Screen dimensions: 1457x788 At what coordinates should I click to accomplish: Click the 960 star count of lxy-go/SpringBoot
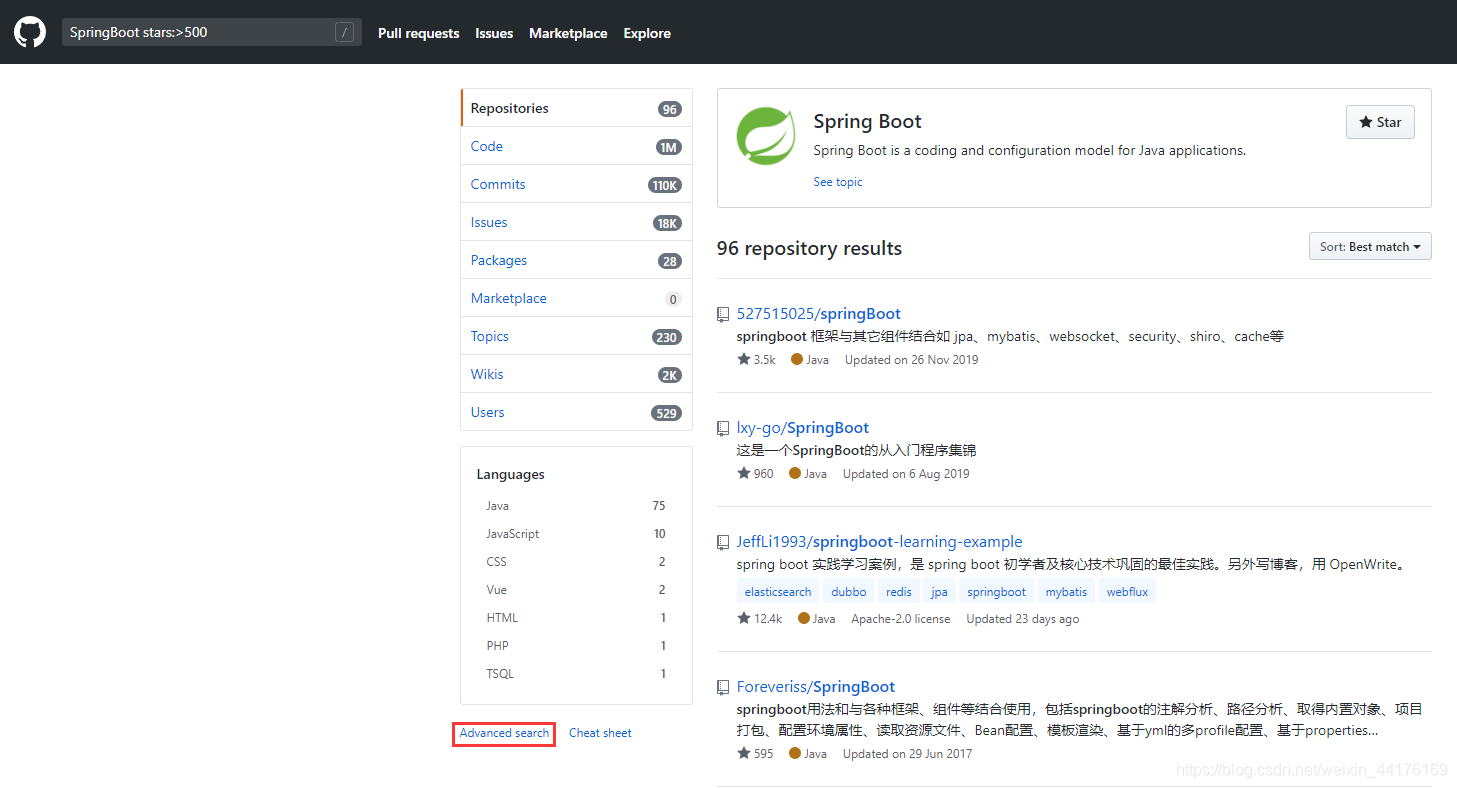click(756, 474)
